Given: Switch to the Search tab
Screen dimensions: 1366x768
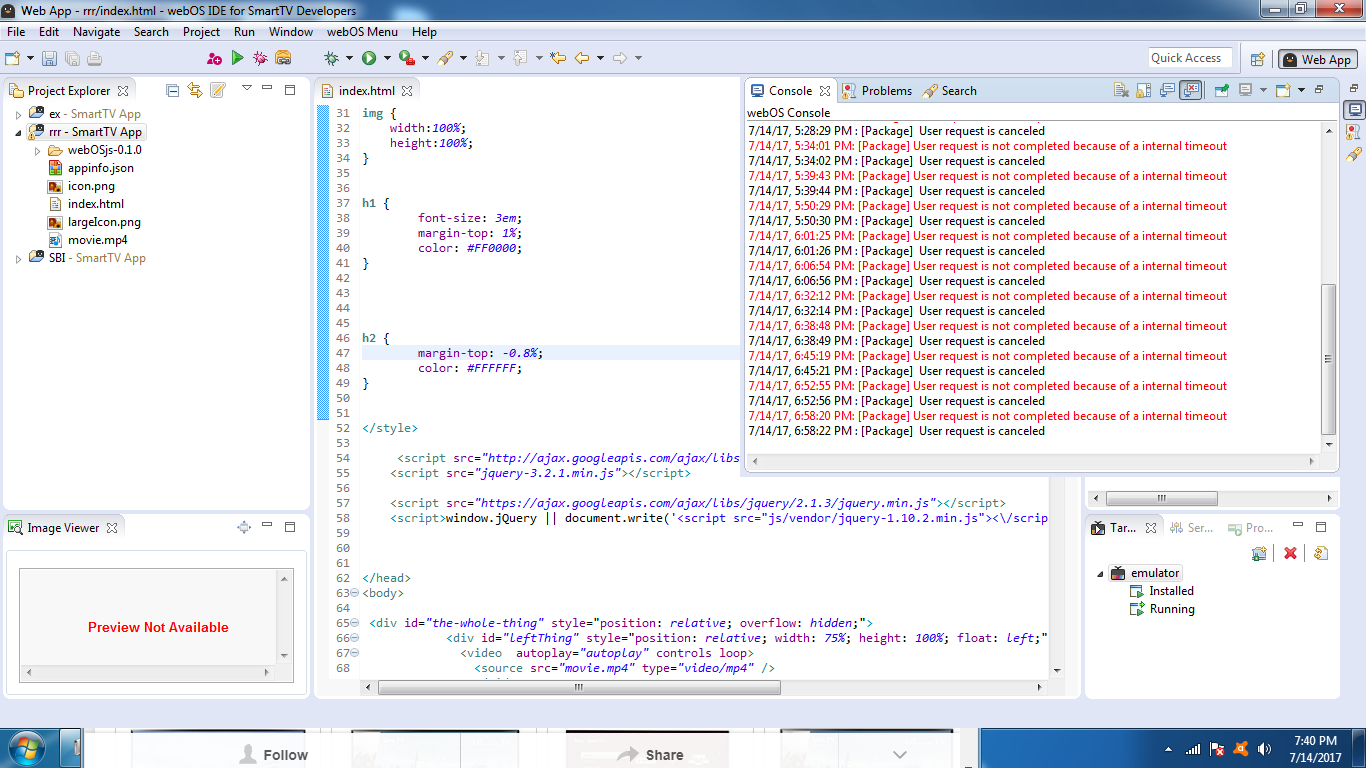Looking at the screenshot, I should [950, 90].
